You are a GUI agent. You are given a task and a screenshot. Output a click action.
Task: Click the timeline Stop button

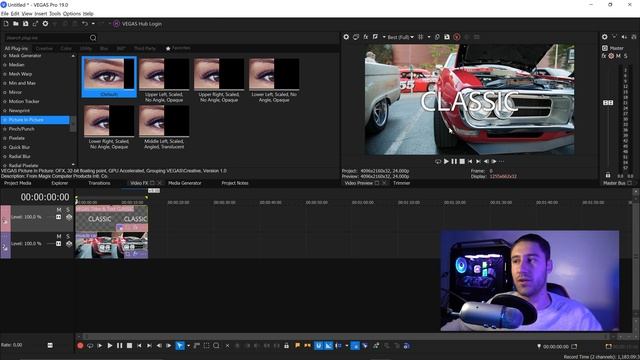tap(129, 346)
